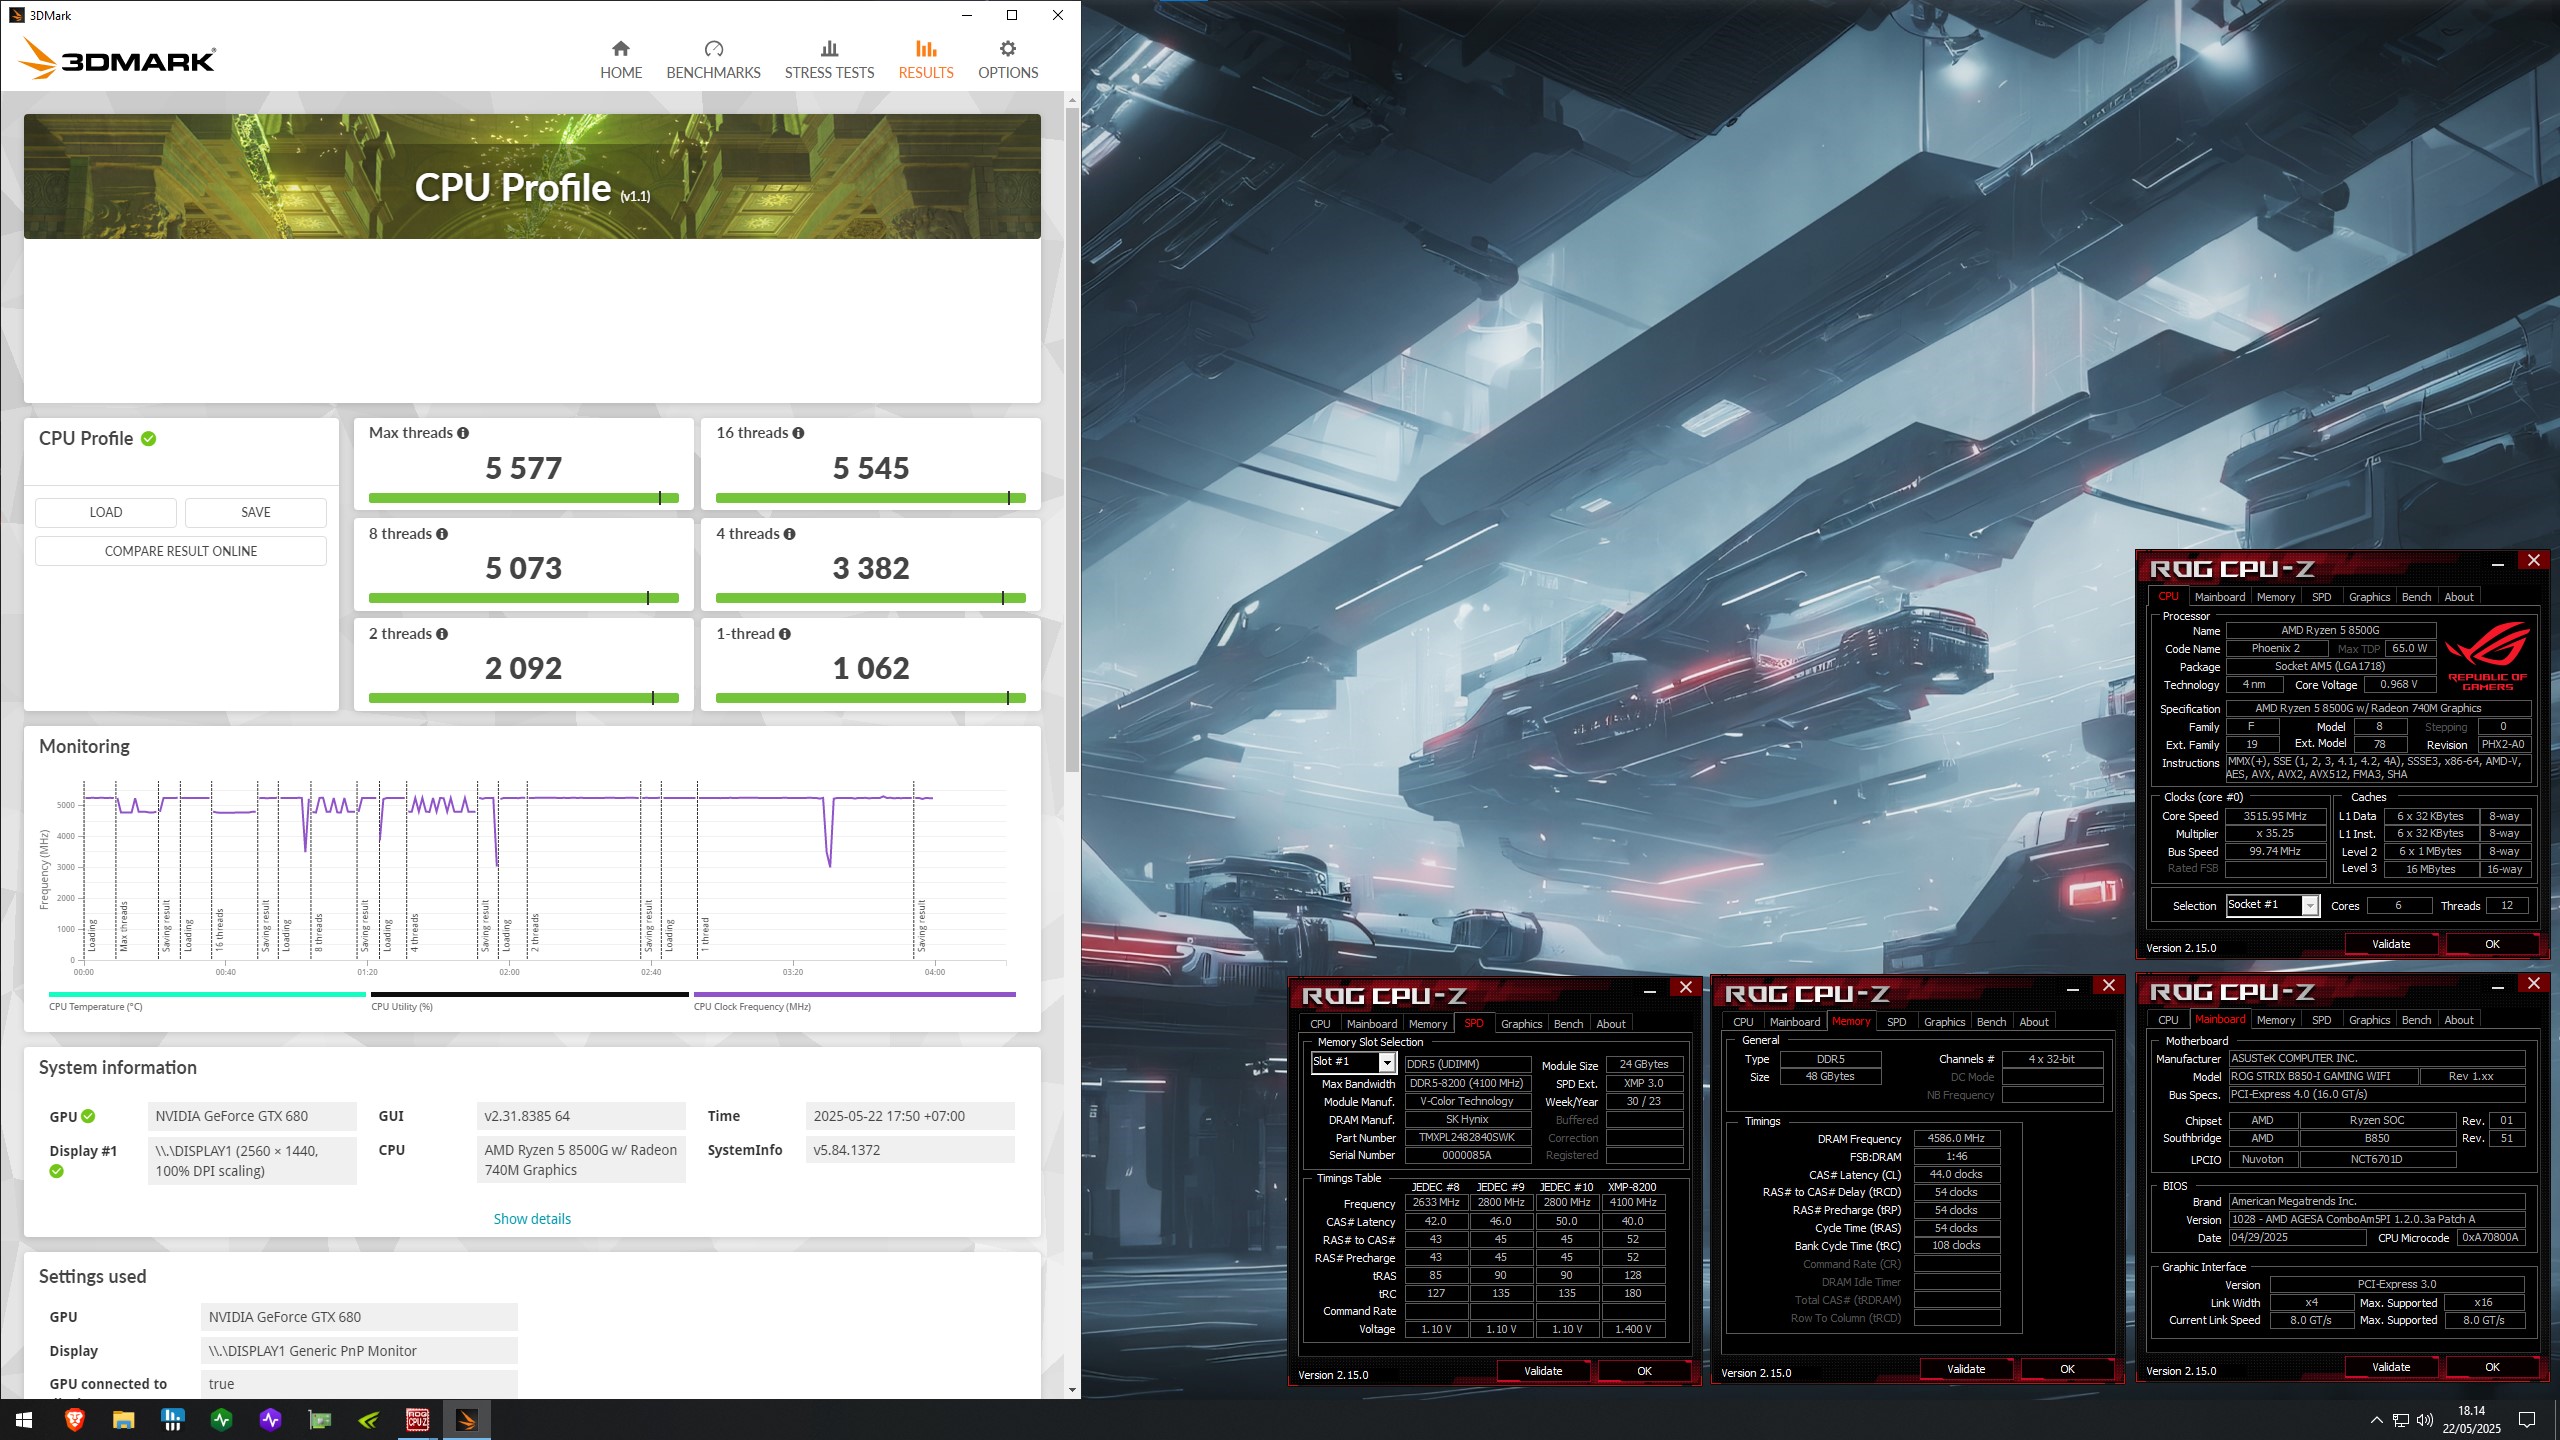Open the NVIDIA taskbar icon
The width and height of the screenshot is (2560, 1440).
pyautogui.click(x=368, y=1419)
